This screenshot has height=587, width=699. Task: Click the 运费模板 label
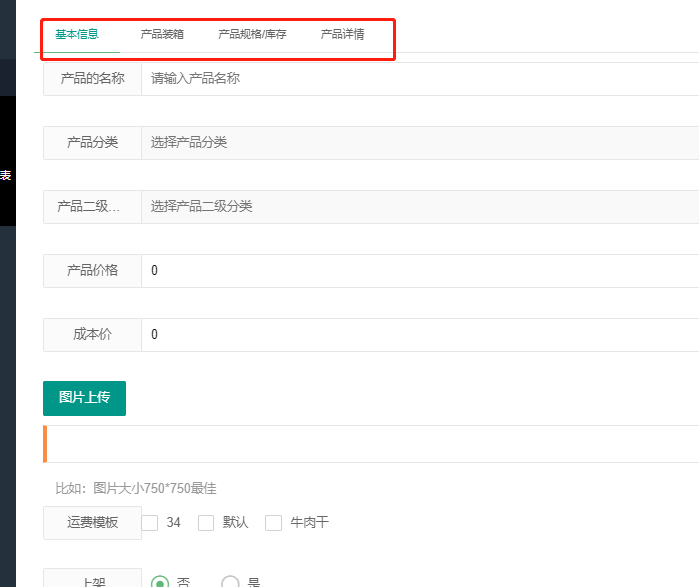pos(92,522)
